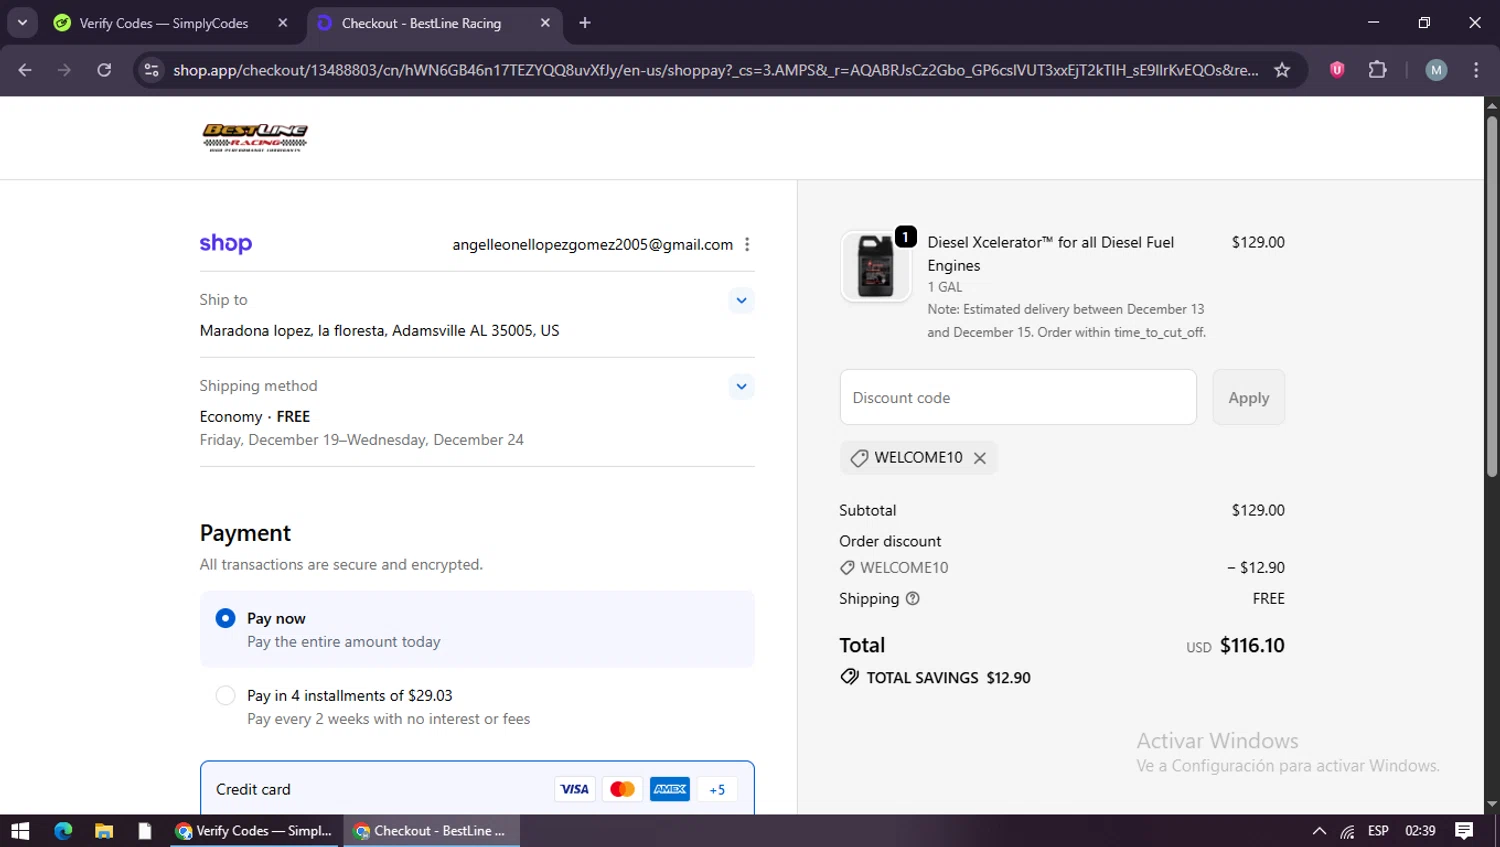Go forward in browser history
Screen dimensions: 1500x847
64,70
